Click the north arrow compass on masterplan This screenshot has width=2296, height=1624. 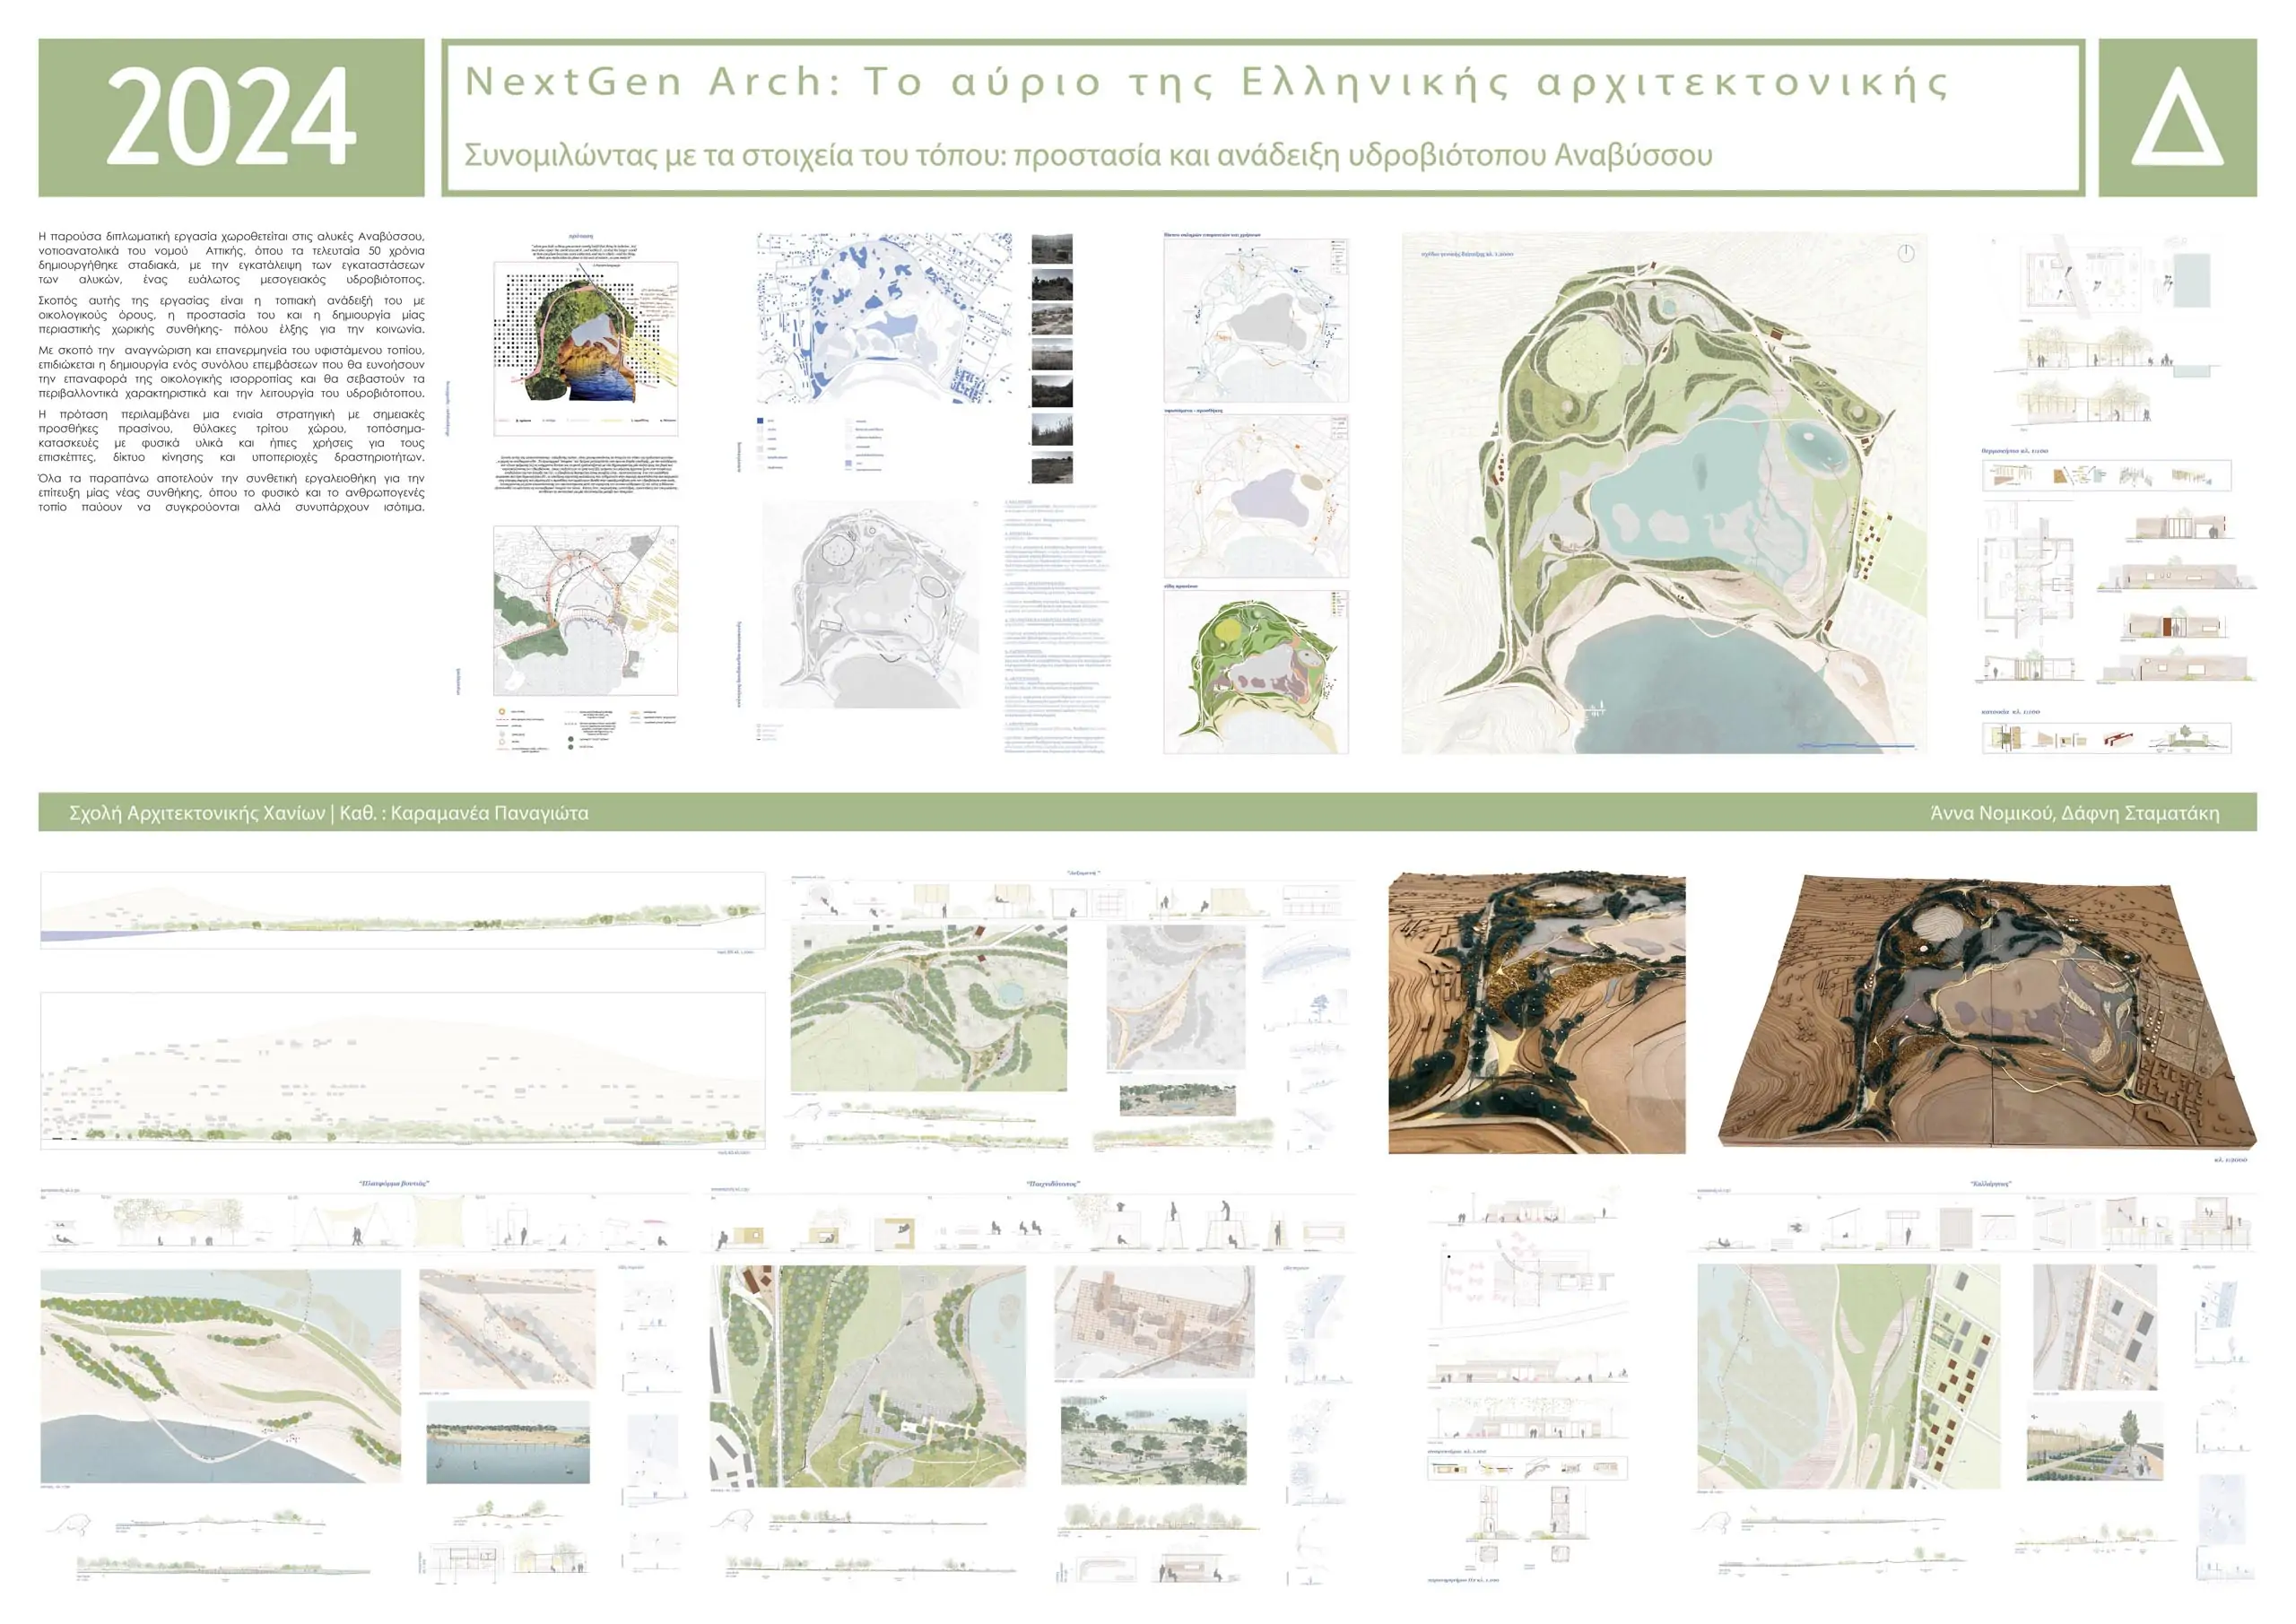(1906, 254)
